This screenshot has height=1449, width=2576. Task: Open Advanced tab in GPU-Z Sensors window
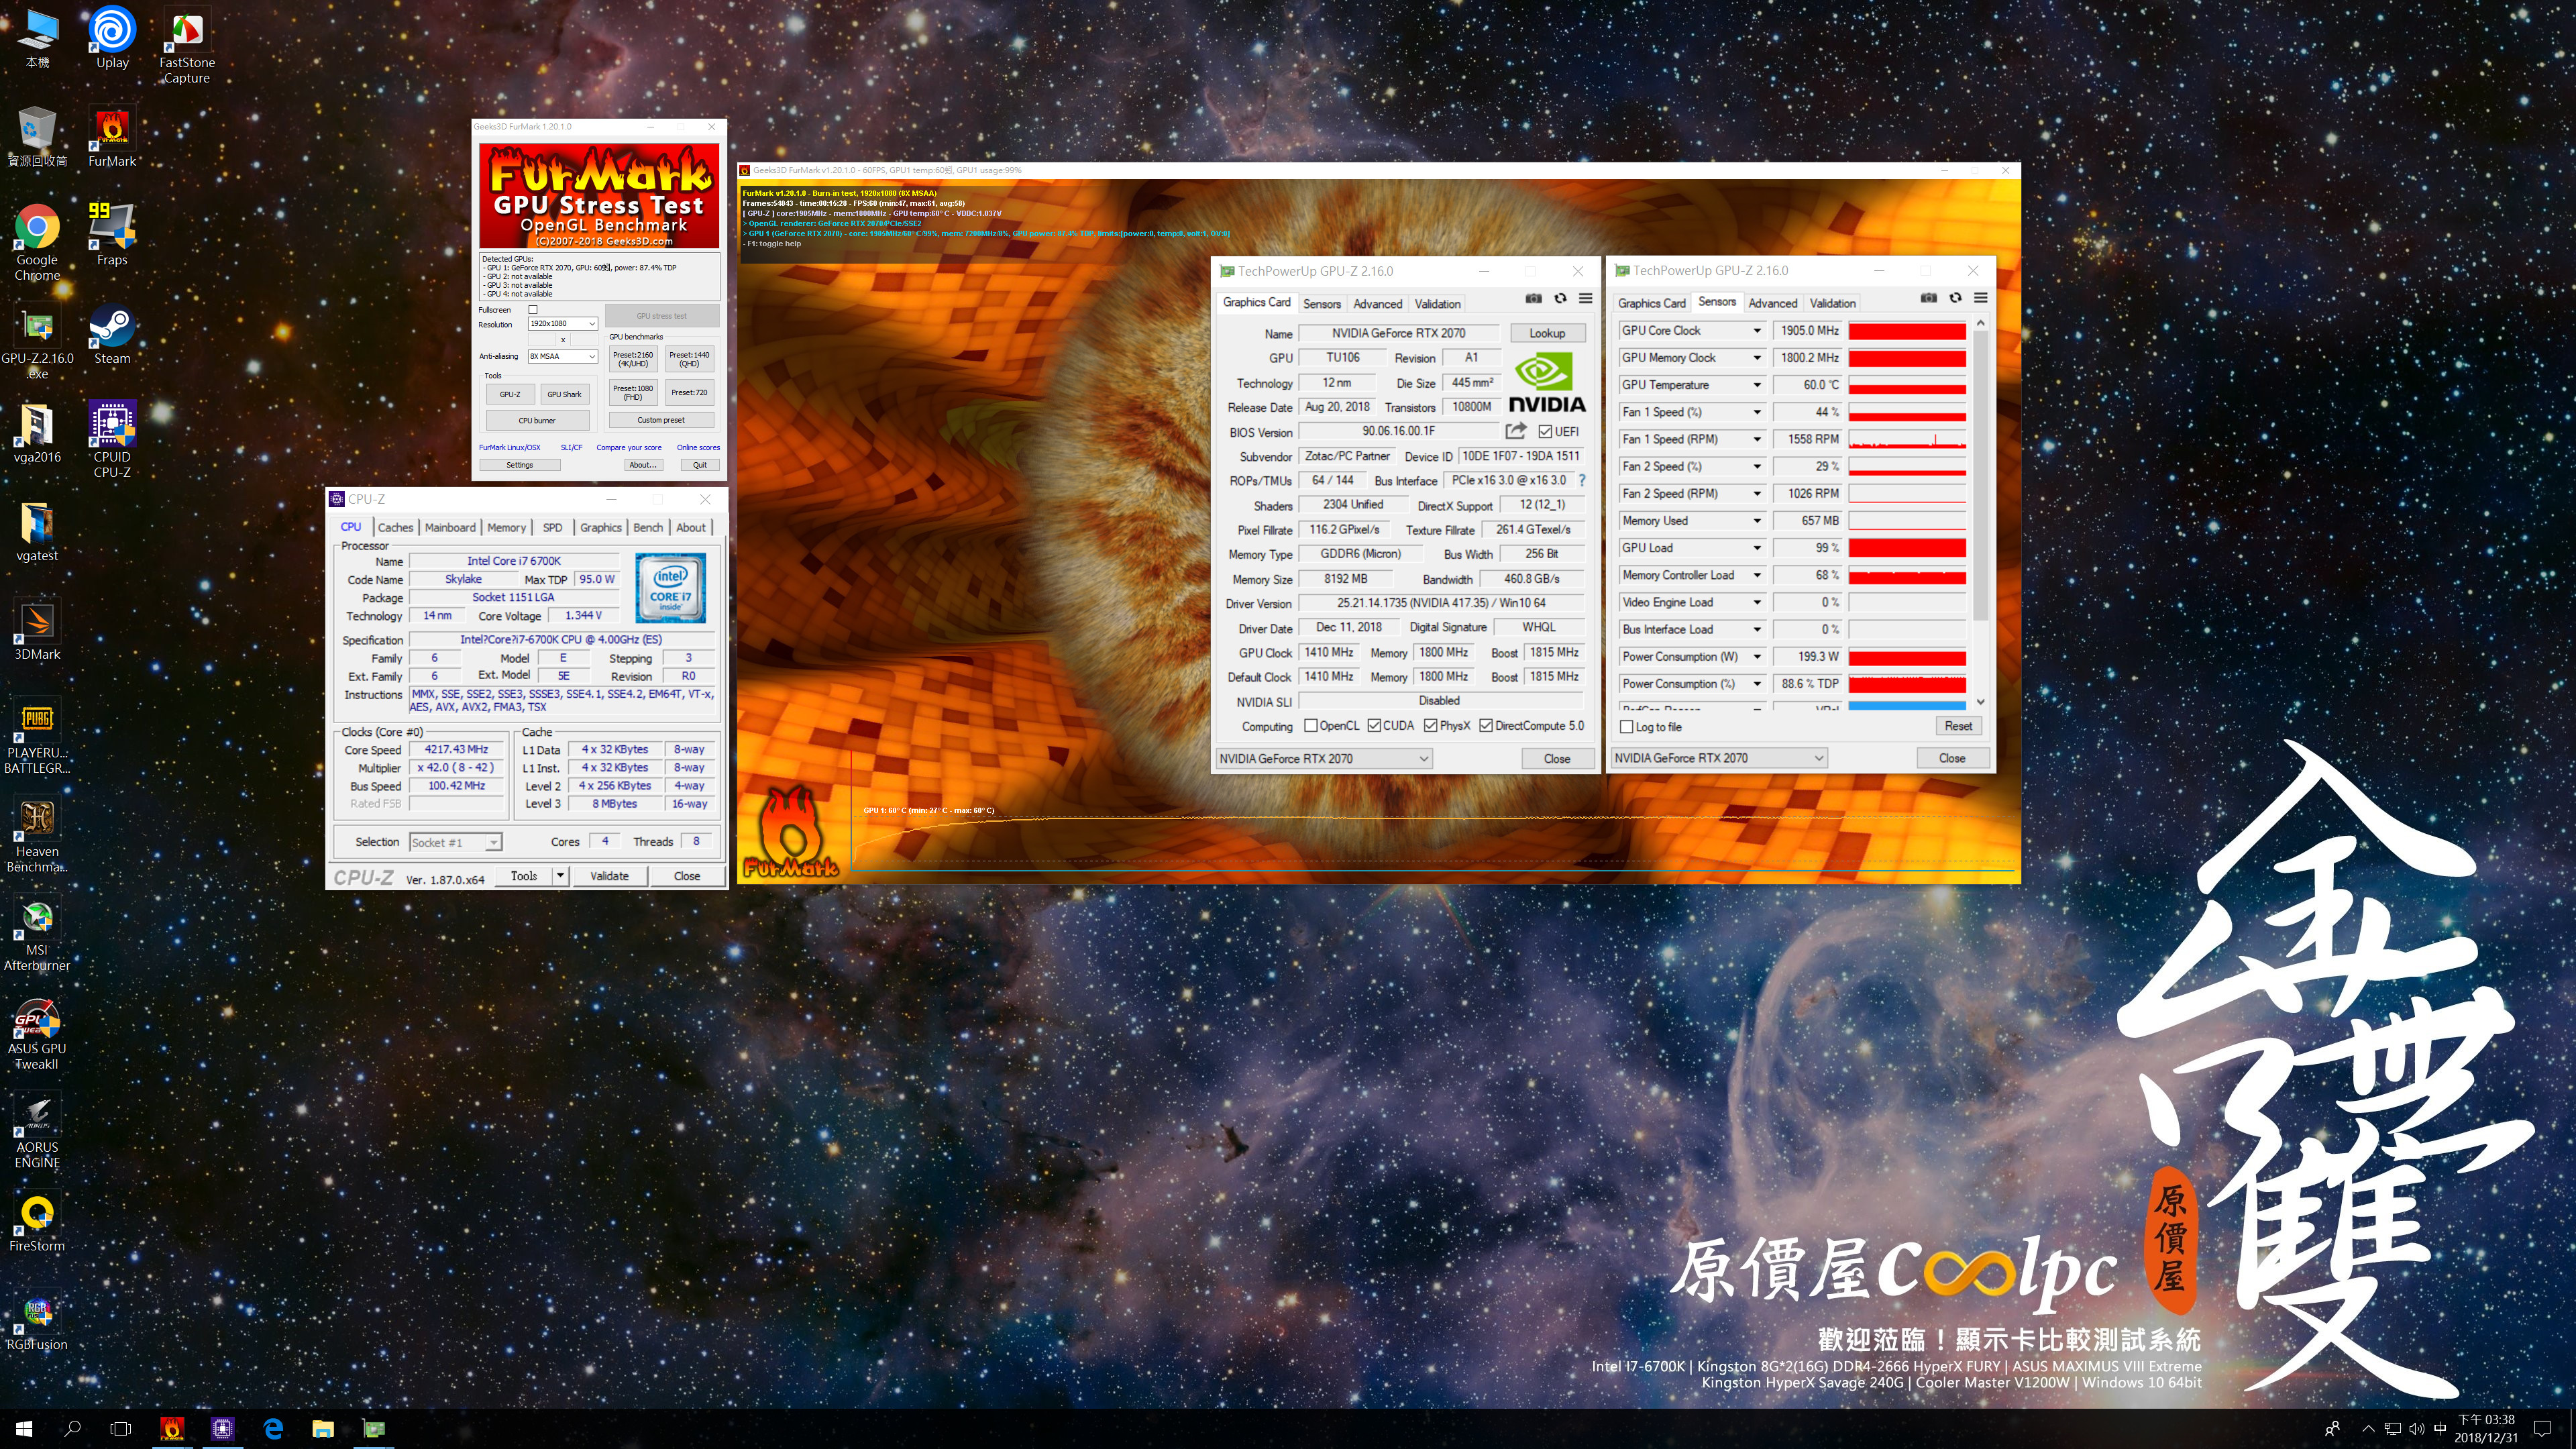pyautogui.click(x=1773, y=303)
